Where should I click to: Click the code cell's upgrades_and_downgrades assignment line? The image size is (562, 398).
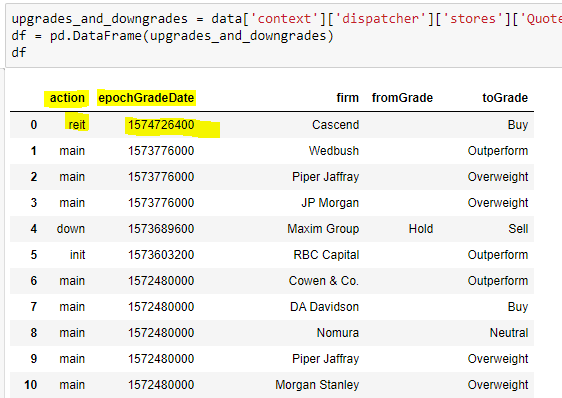pyautogui.click(x=286, y=19)
